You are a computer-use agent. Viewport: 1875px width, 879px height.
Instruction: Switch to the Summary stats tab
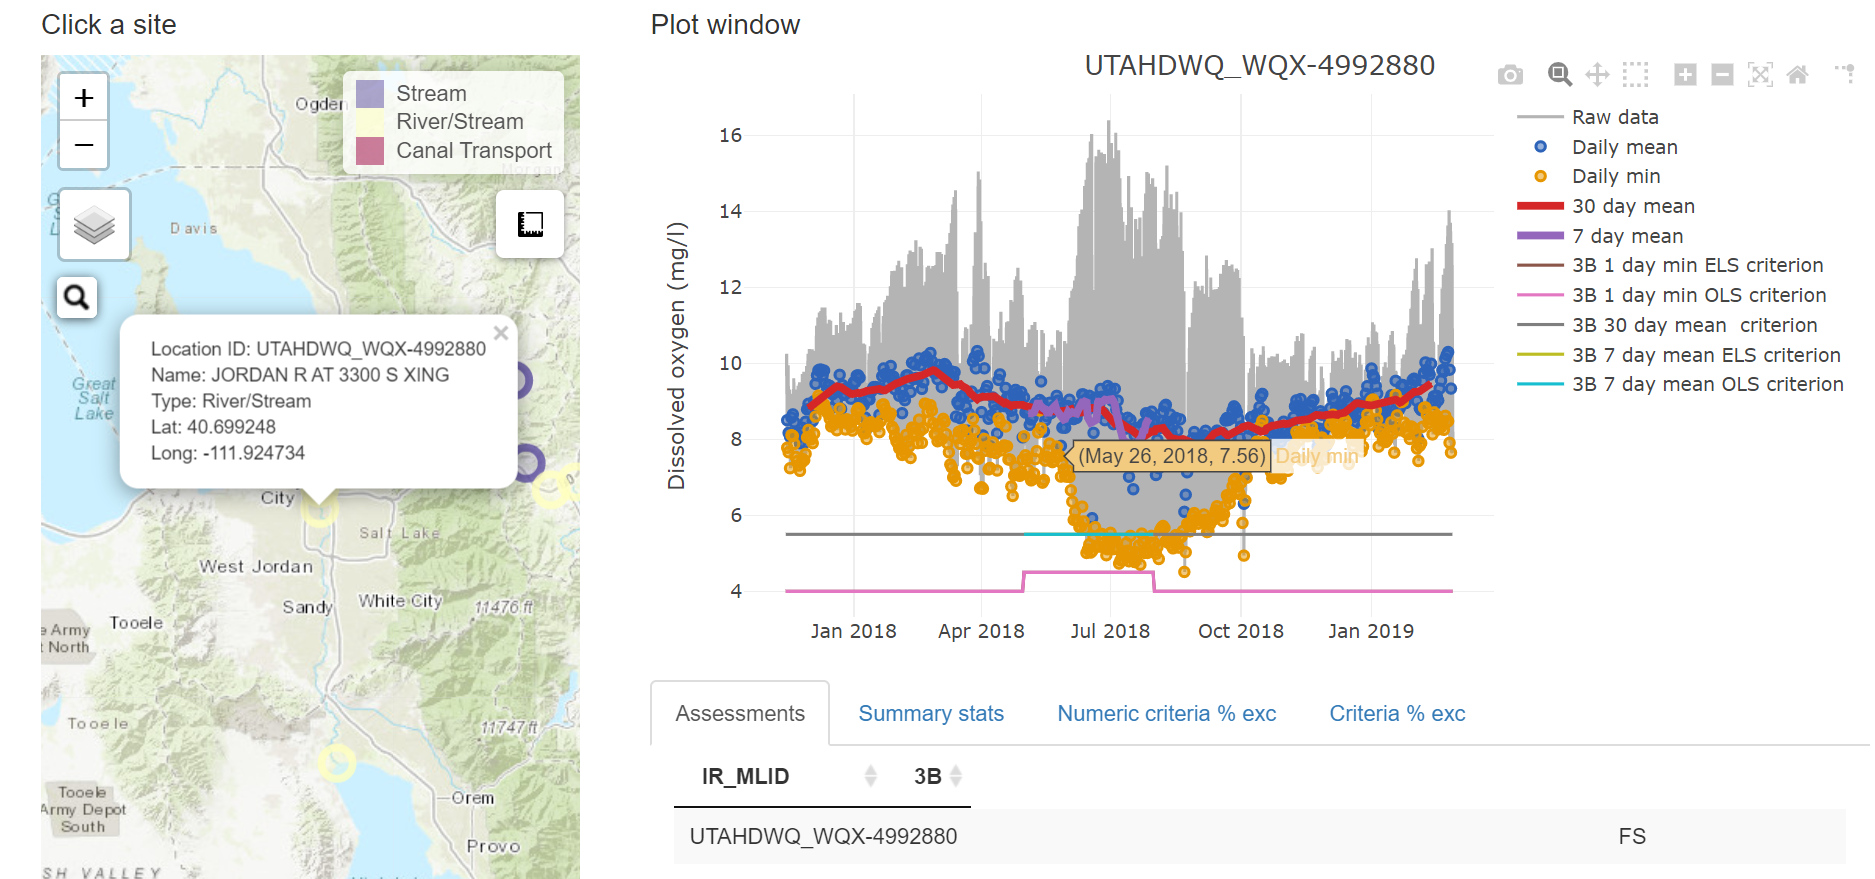(x=930, y=713)
